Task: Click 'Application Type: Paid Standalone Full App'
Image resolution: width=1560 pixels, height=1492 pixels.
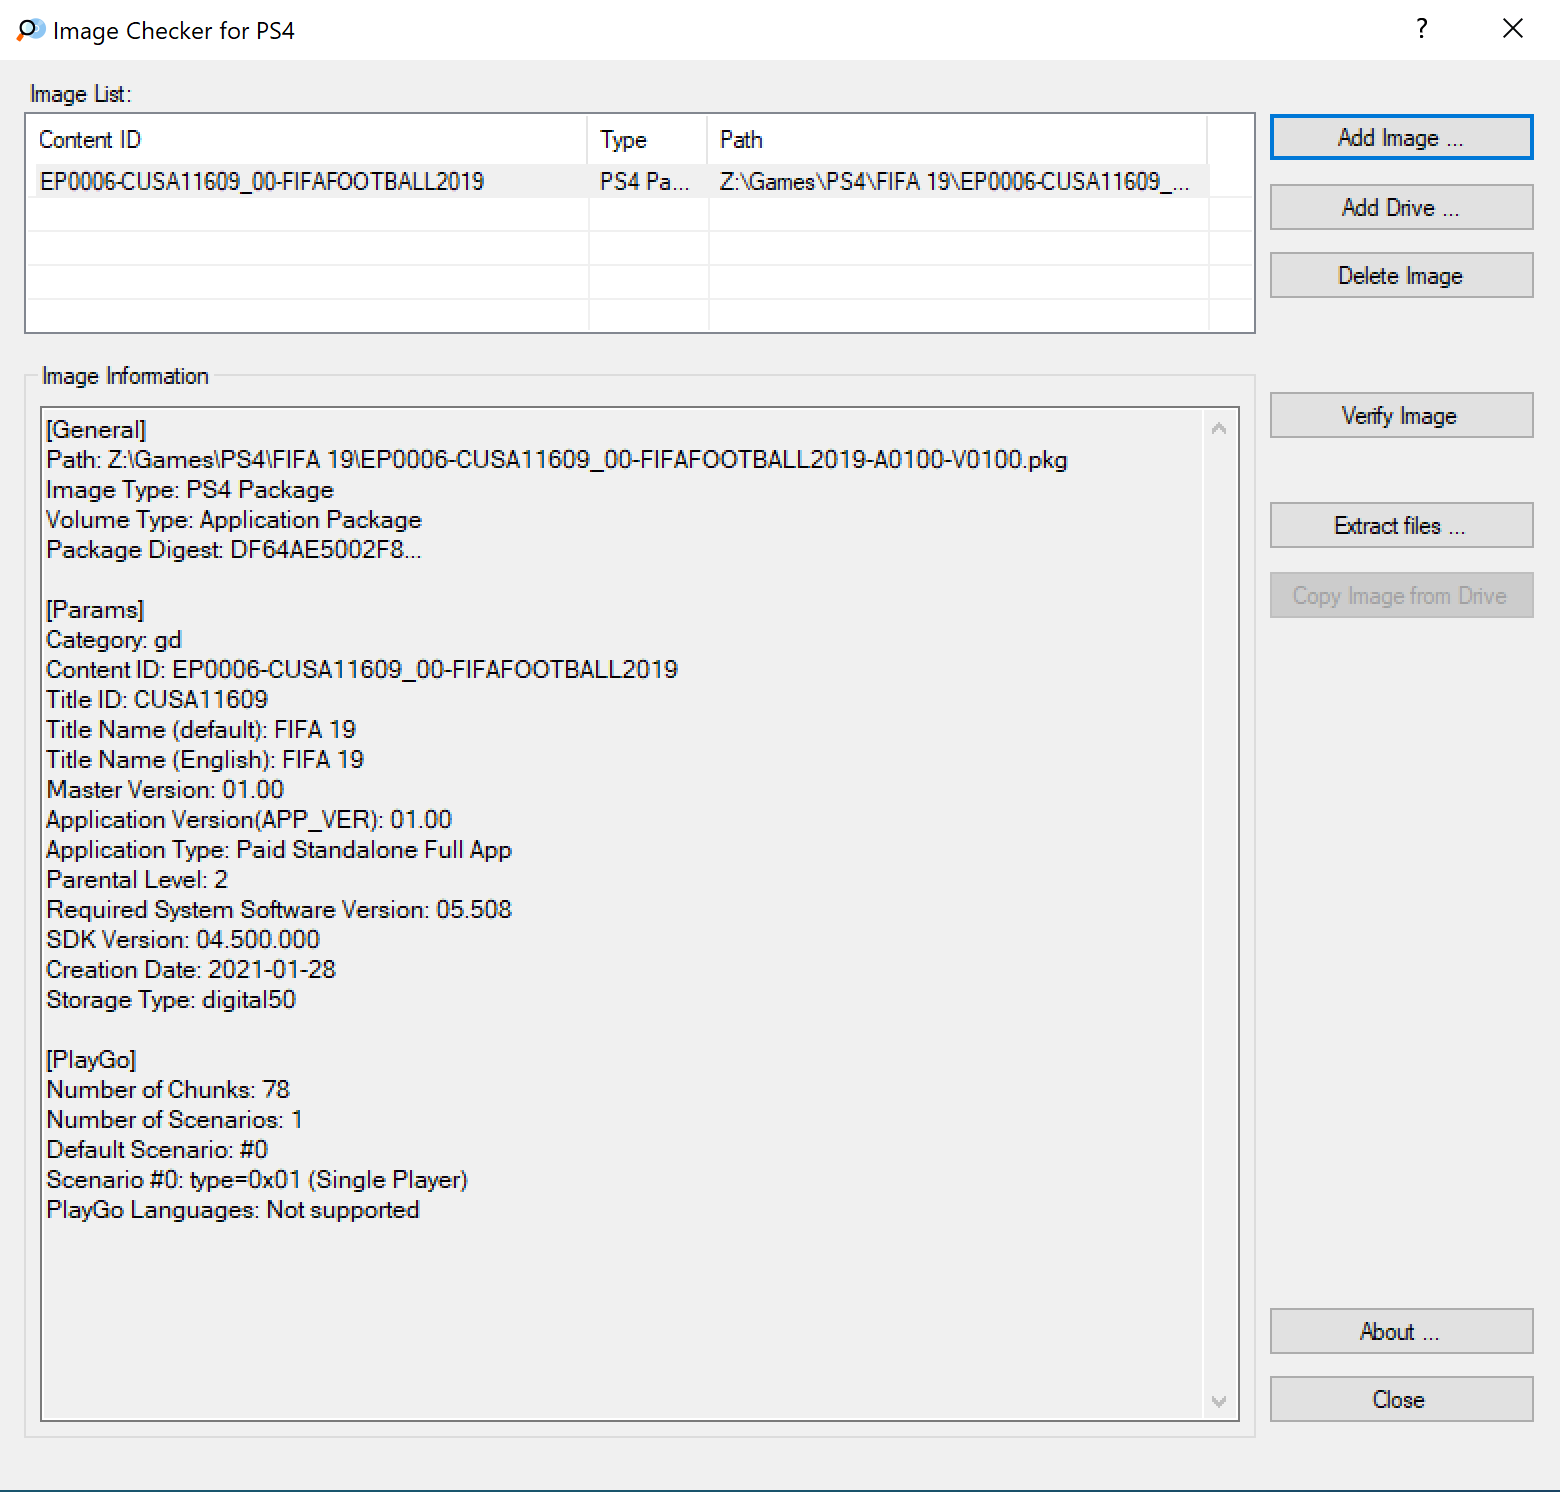Action: 279,850
